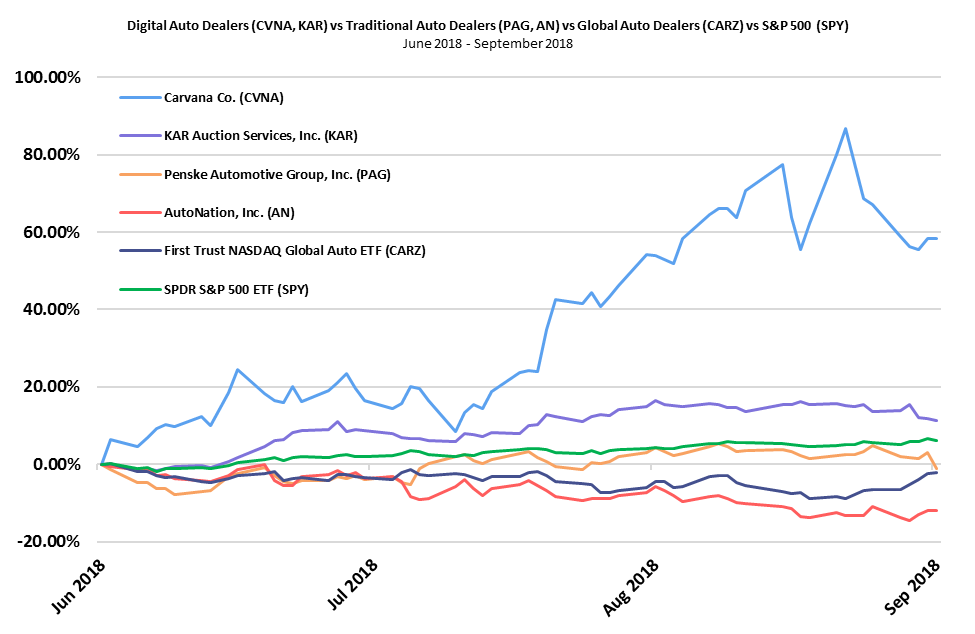Click the Jul 2018 x-axis label
975x634 pixels.
(x=352, y=584)
